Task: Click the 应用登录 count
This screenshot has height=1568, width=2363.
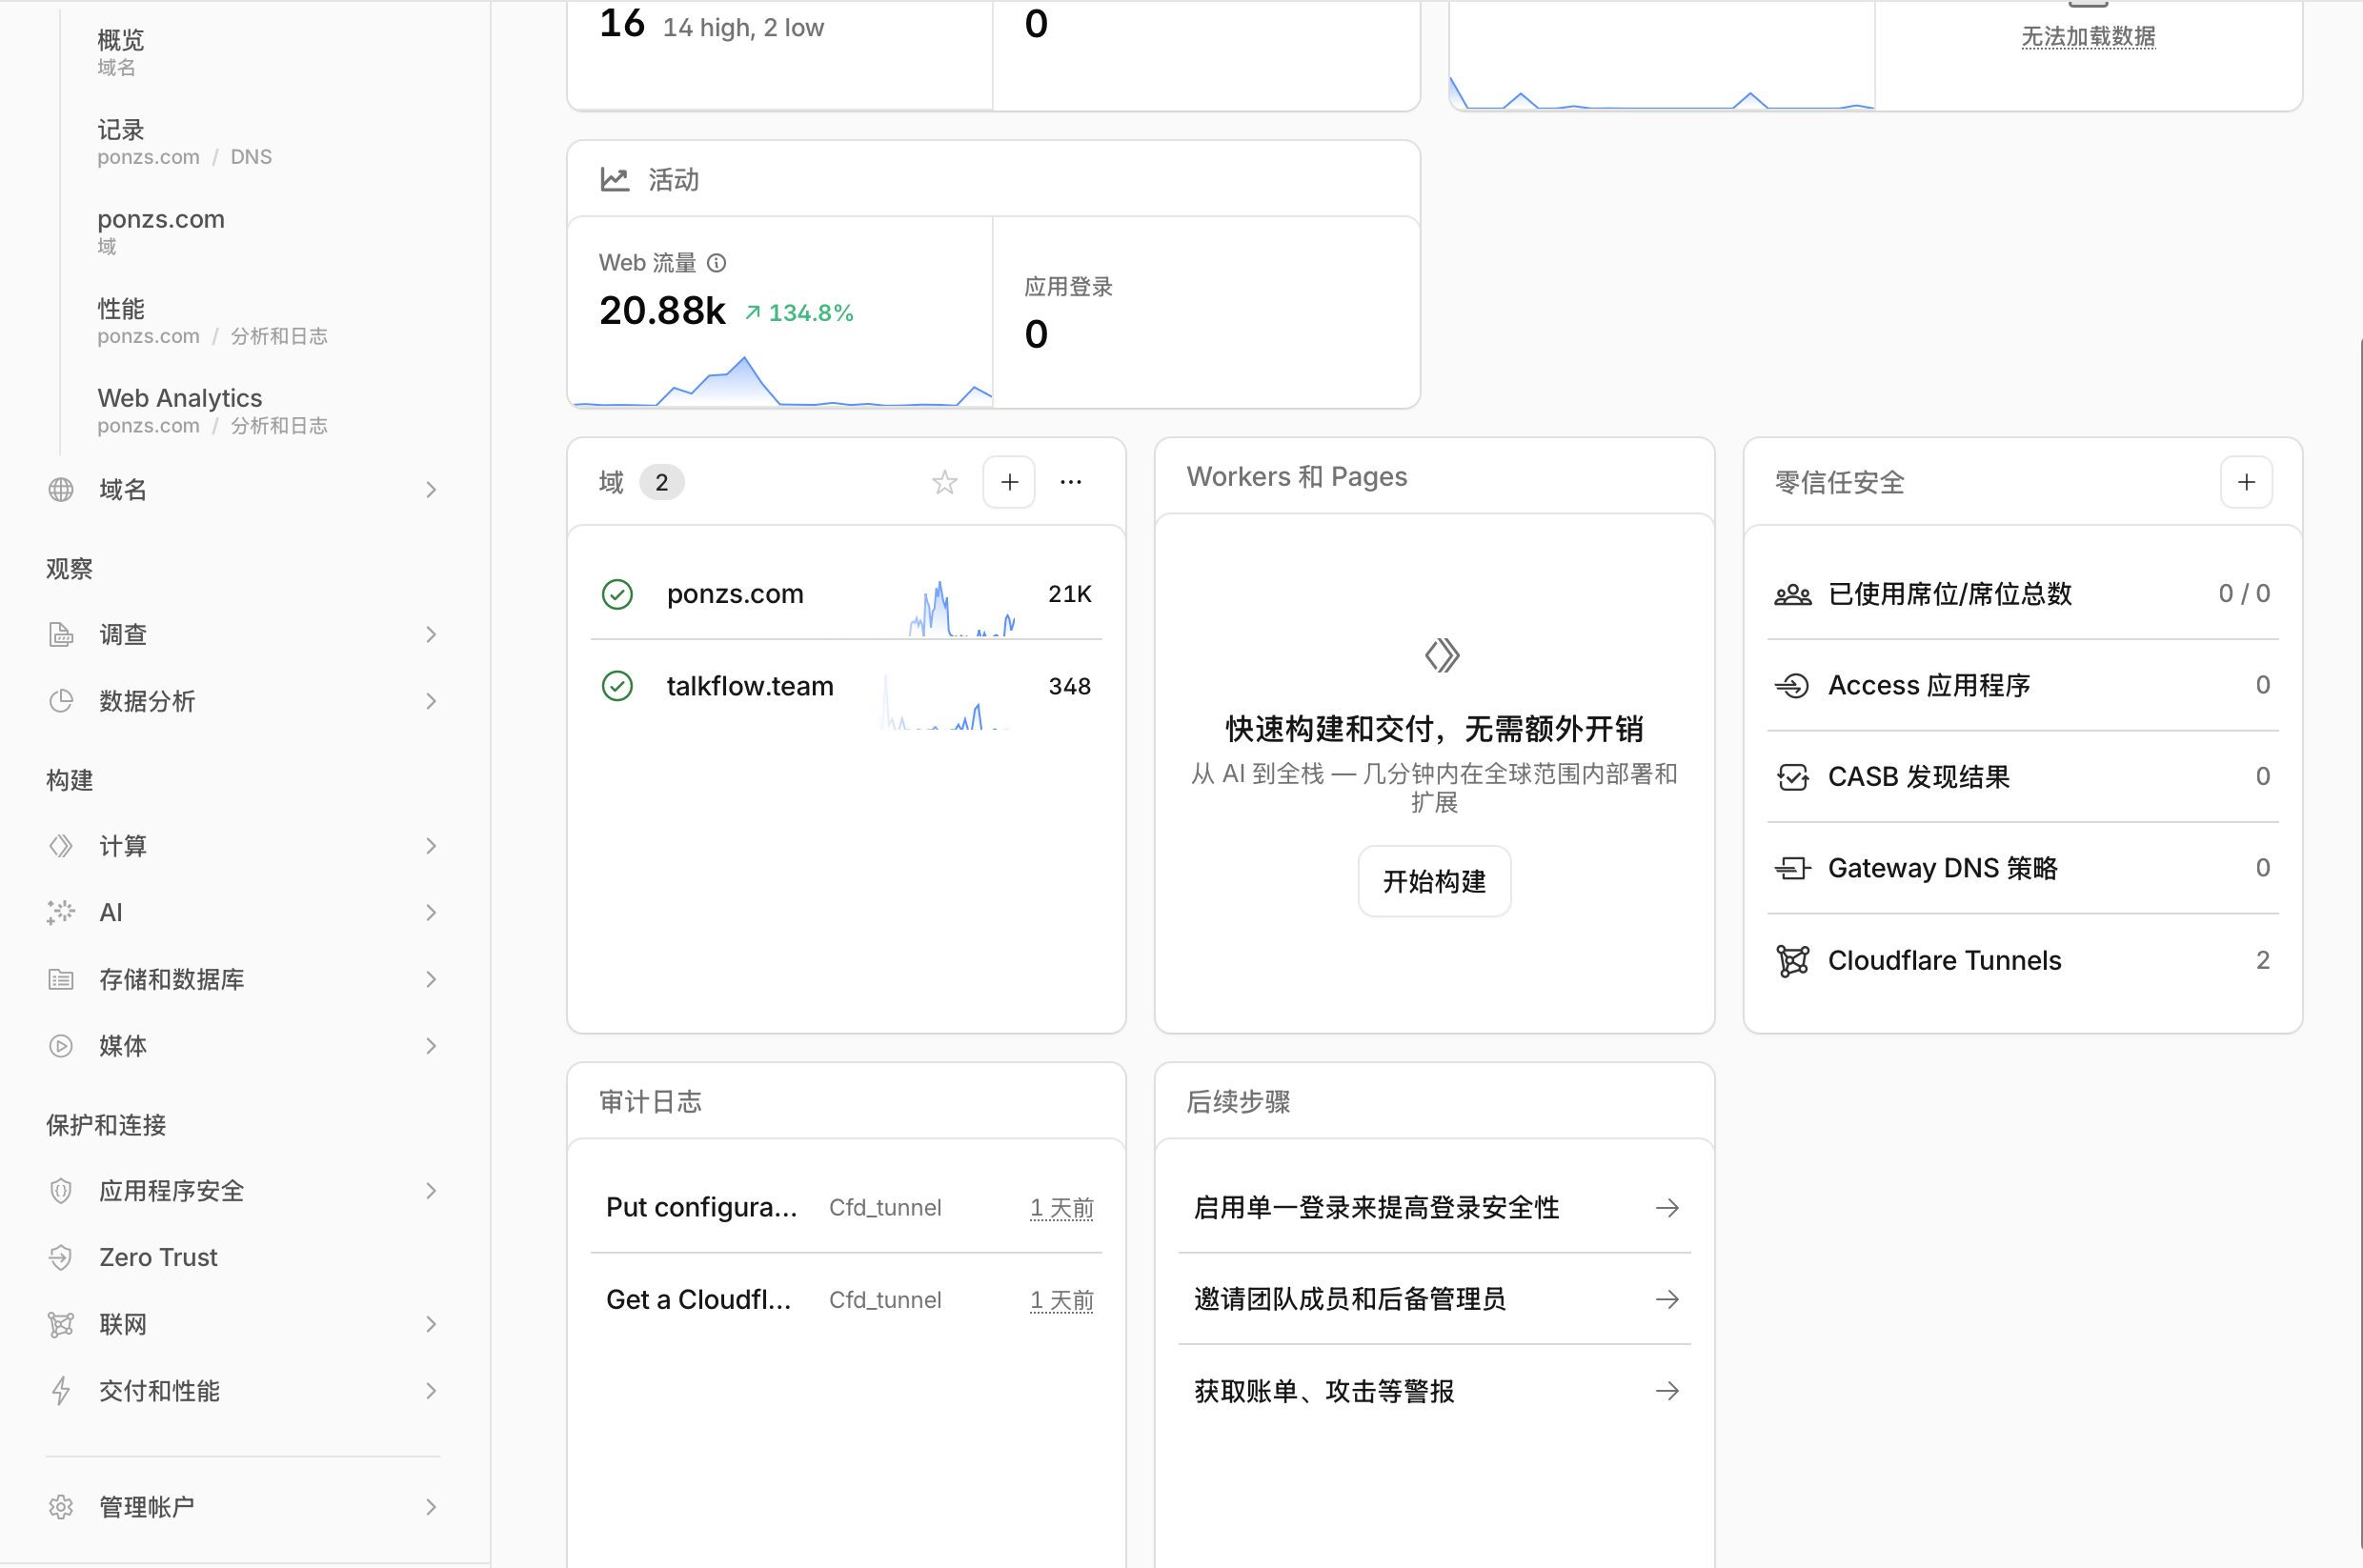Action: (x=1036, y=334)
